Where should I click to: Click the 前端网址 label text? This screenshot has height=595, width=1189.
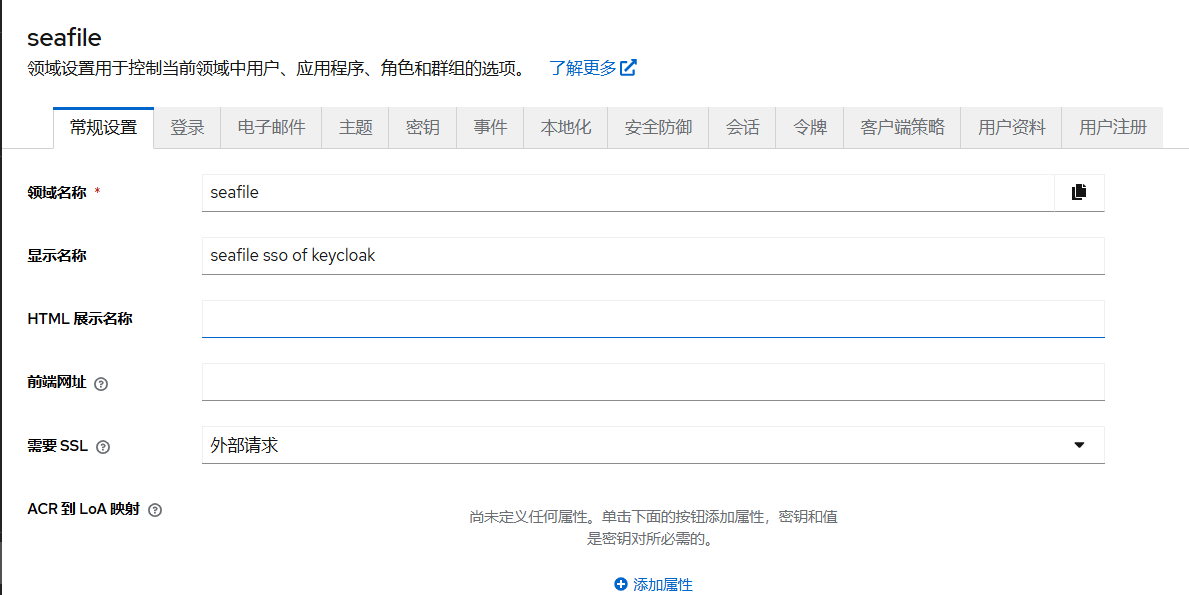[x=57, y=382]
